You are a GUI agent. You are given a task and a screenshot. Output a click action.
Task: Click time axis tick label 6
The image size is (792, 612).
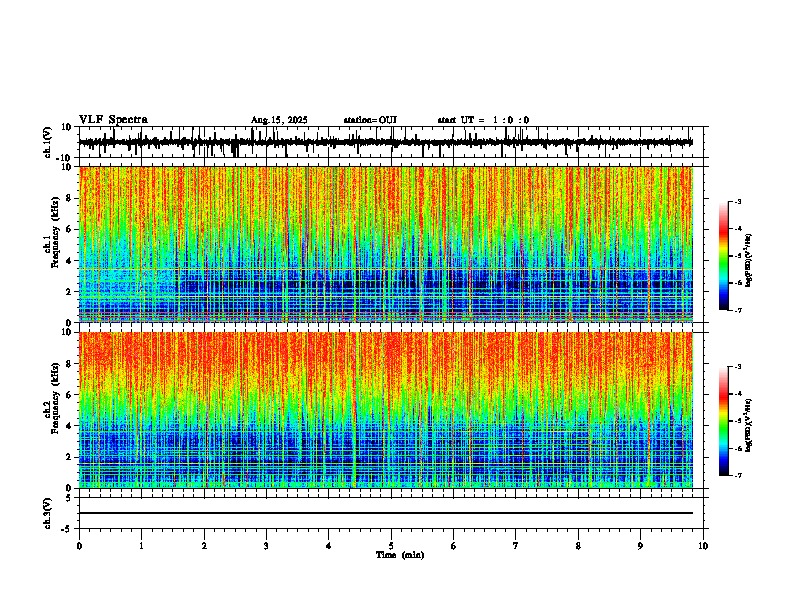coord(454,546)
